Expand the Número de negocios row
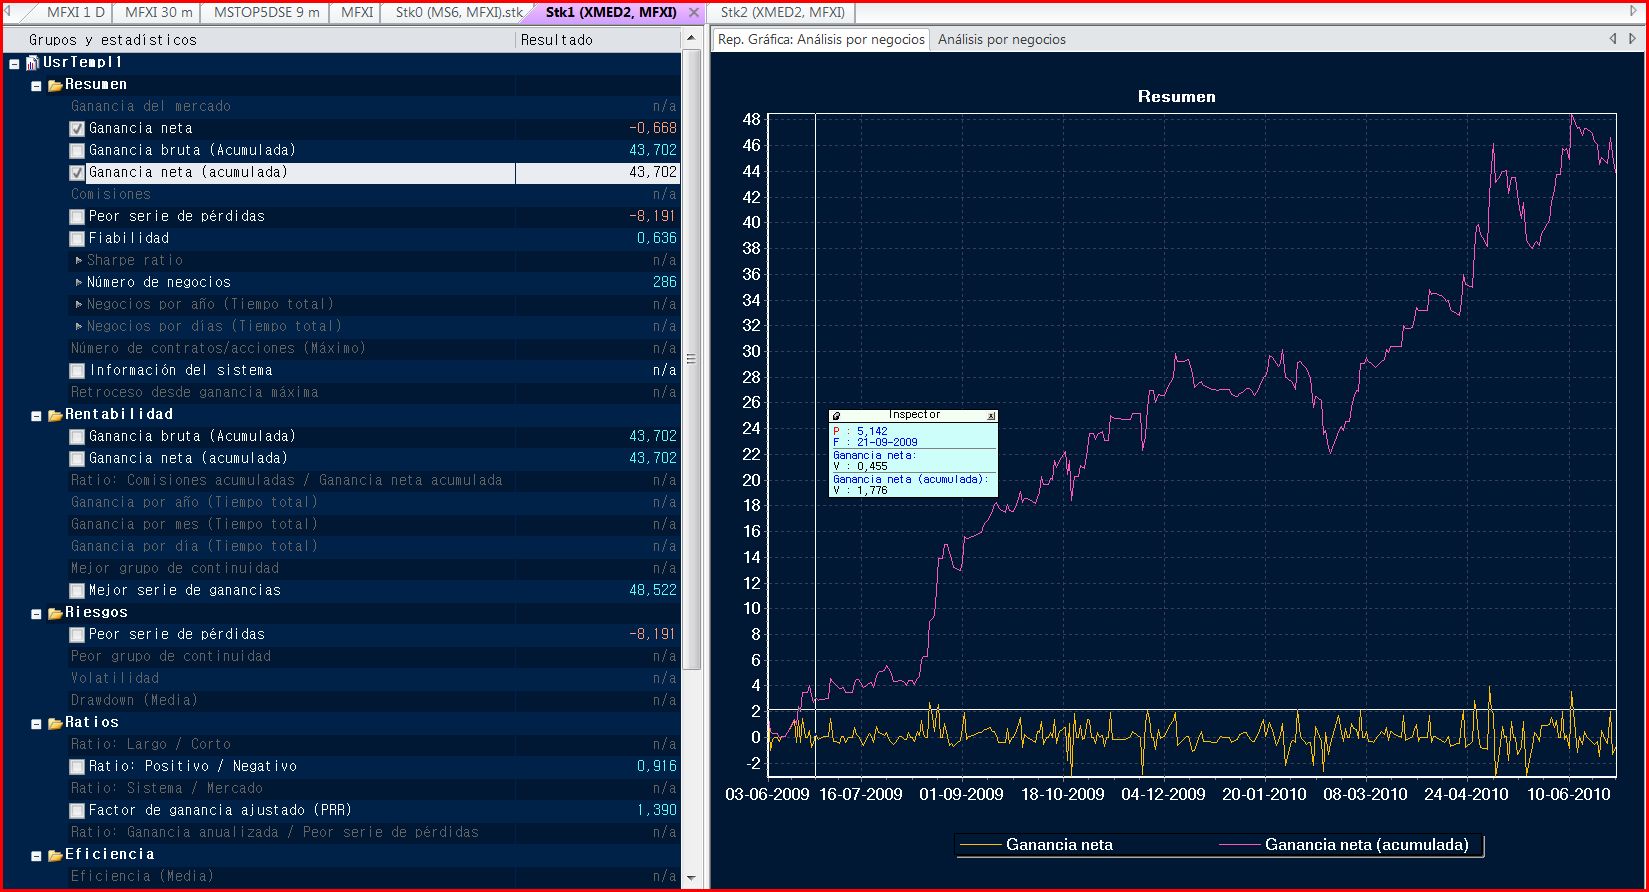The width and height of the screenshot is (1649, 892). pyautogui.click(x=79, y=283)
